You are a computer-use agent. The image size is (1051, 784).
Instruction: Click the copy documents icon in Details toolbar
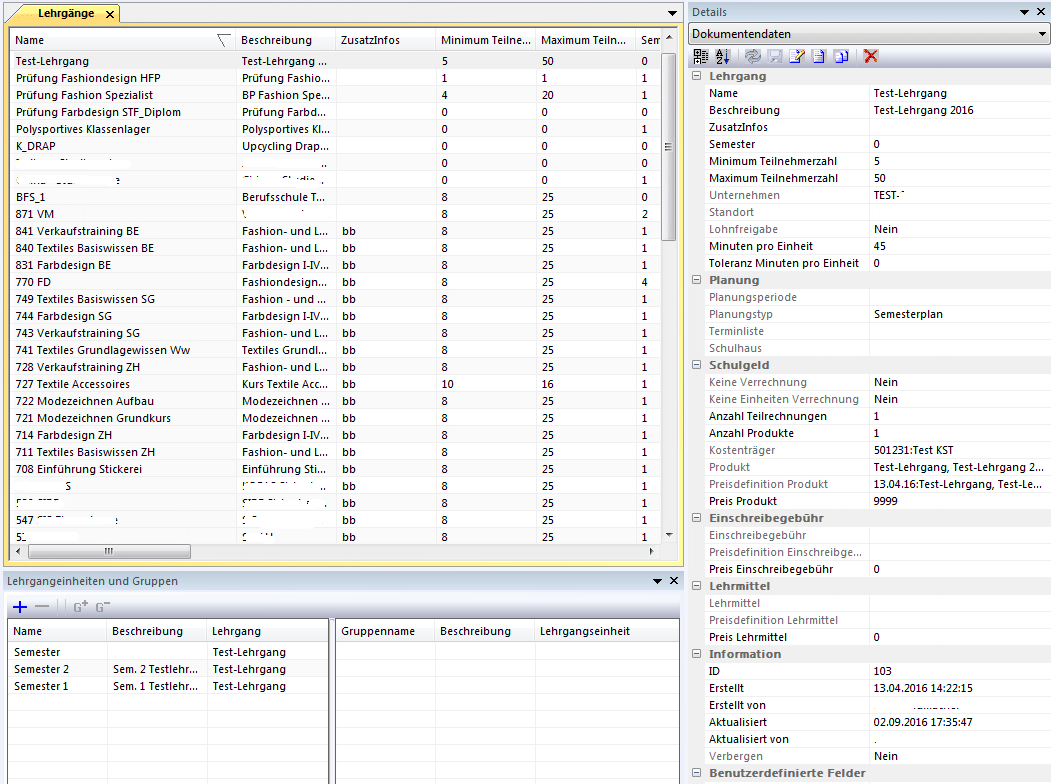[x=842, y=57]
